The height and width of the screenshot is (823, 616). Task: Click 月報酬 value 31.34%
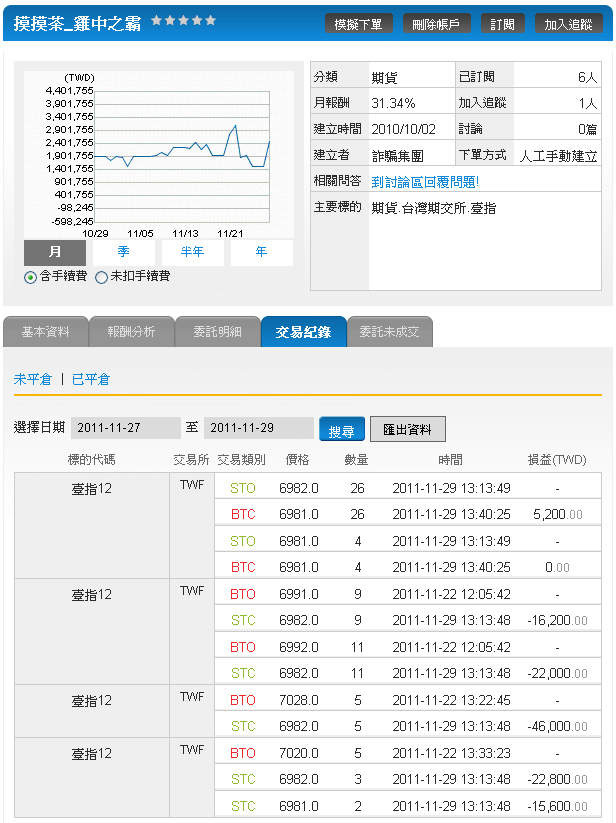tap(393, 103)
